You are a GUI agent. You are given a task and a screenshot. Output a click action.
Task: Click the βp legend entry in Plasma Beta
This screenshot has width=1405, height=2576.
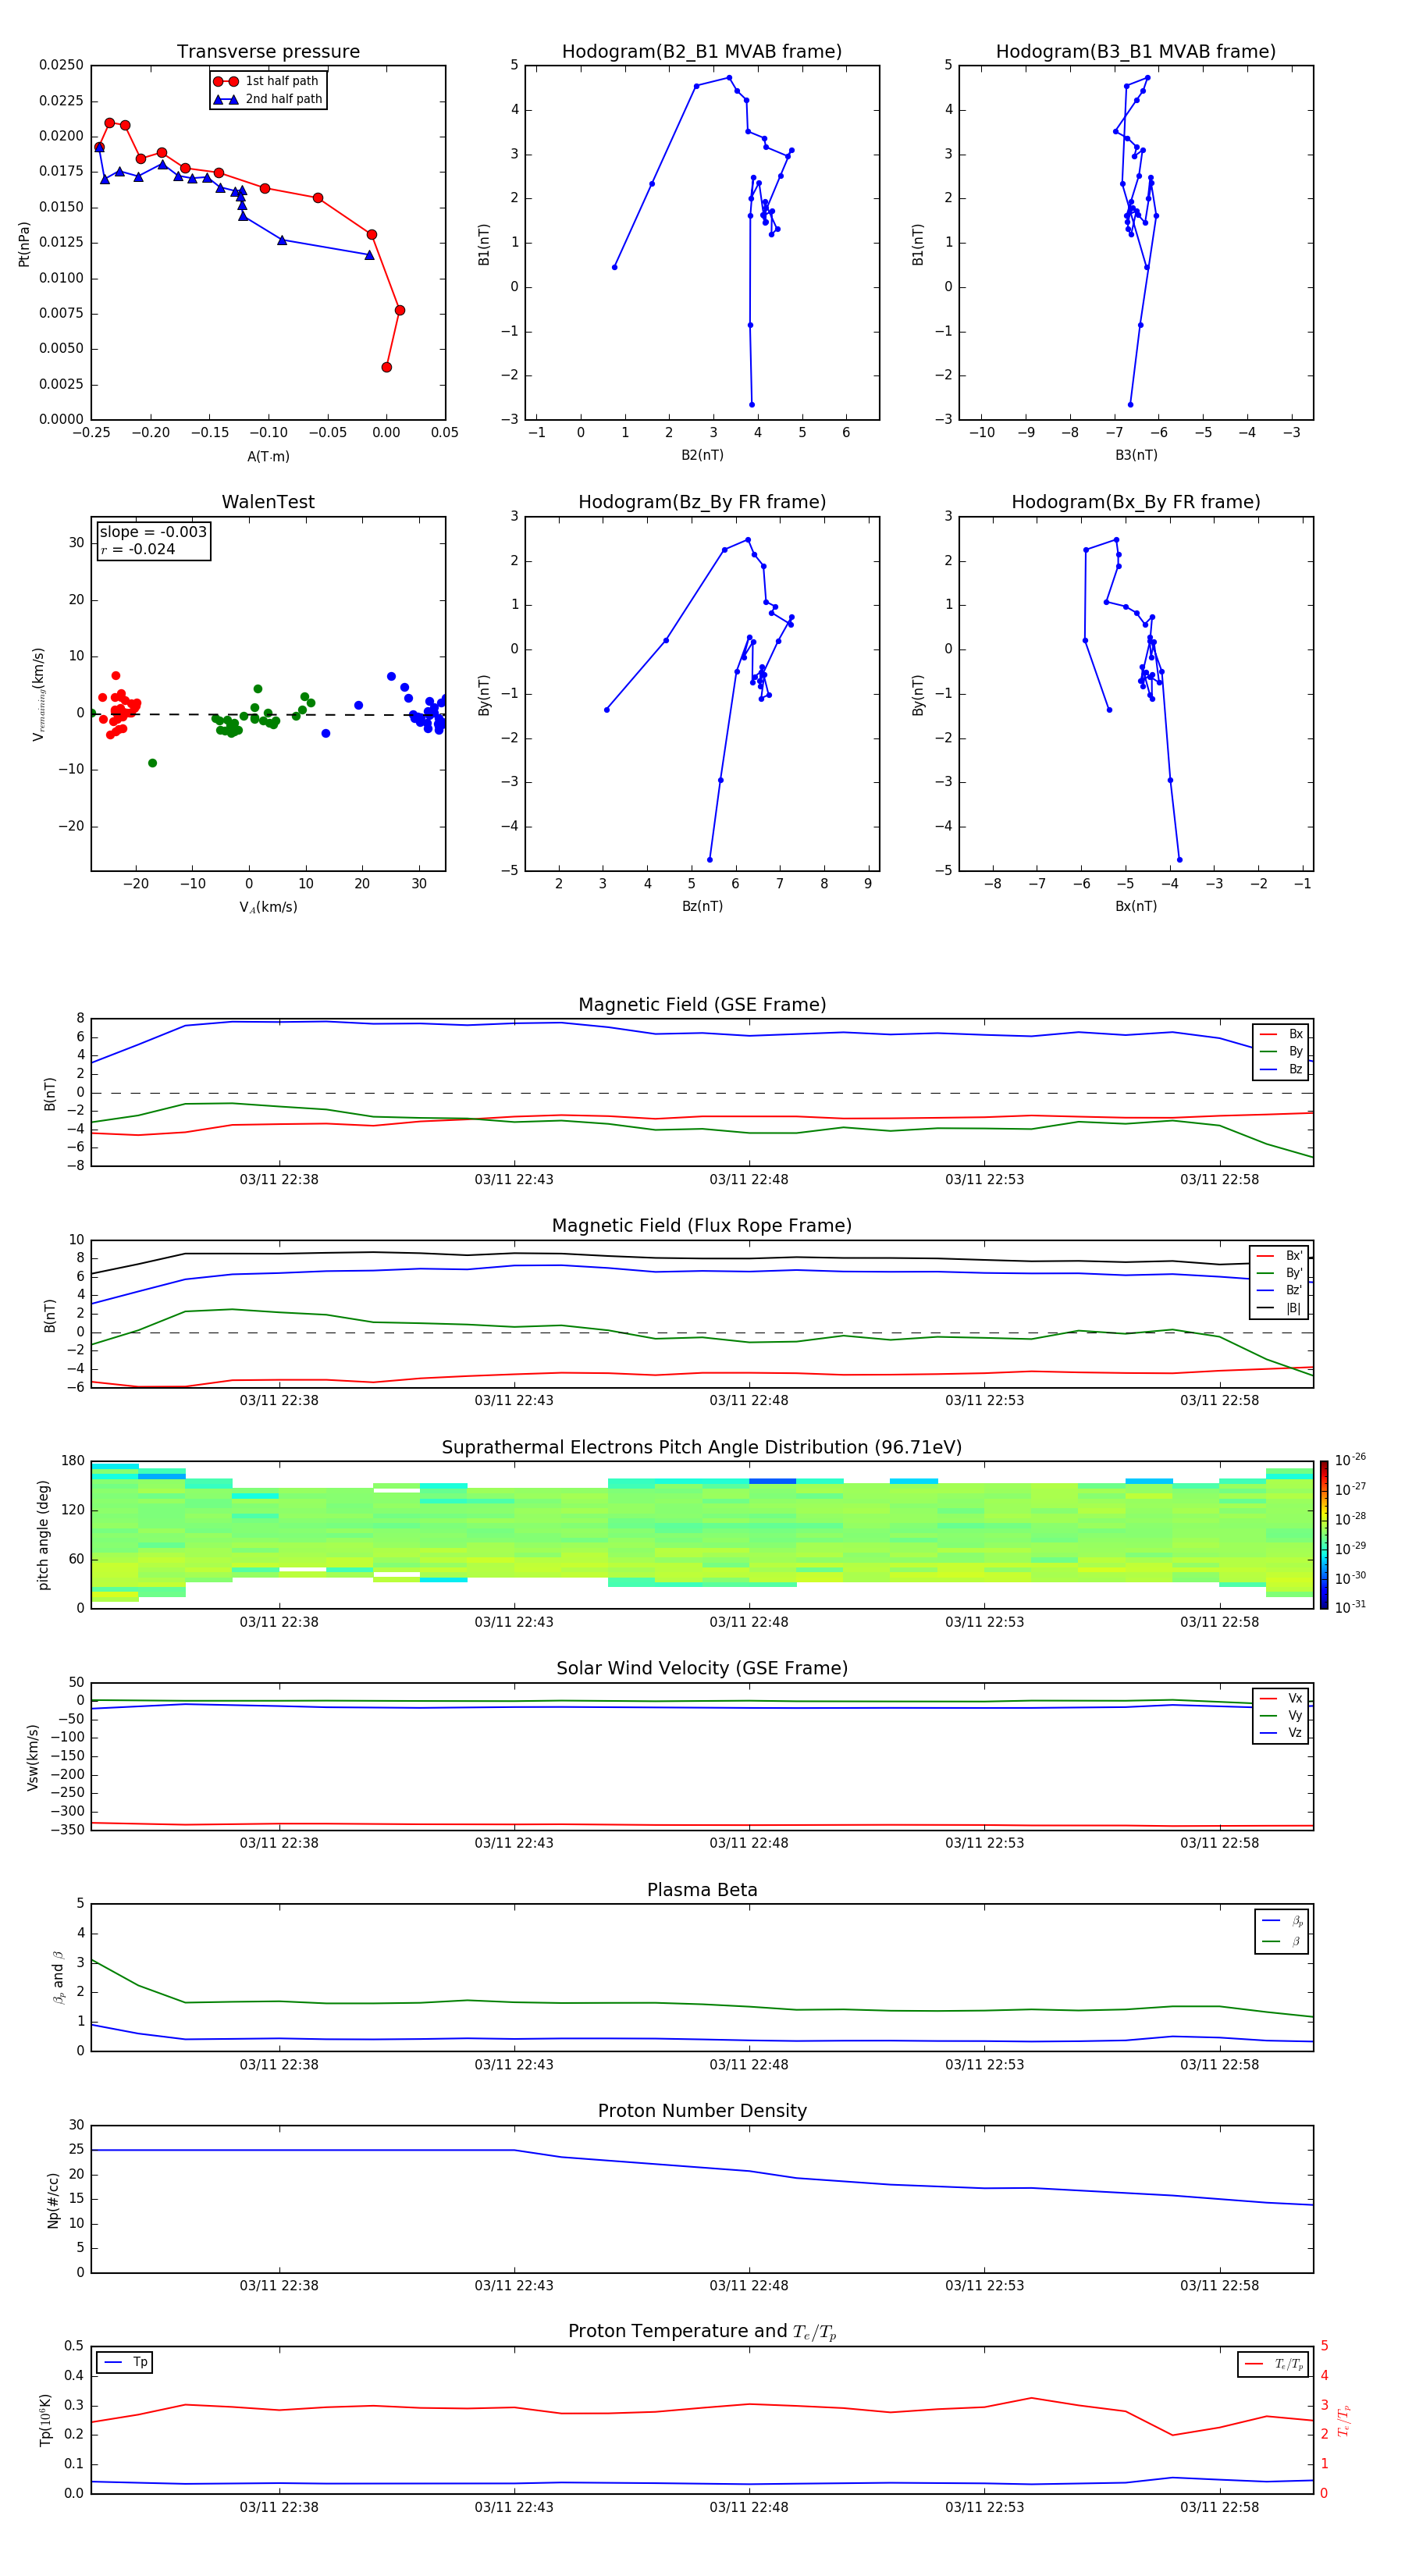(x=1282, y=1921)
